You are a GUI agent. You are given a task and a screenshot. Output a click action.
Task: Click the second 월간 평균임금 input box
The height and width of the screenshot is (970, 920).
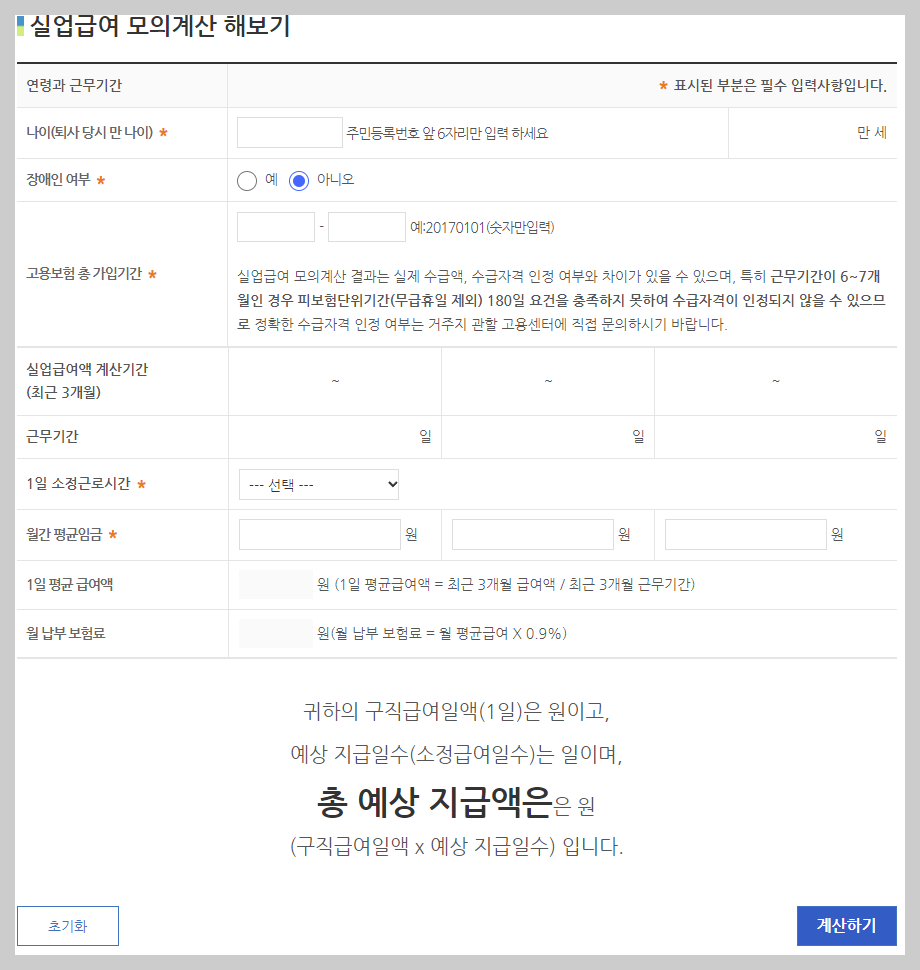pos(532,533)
